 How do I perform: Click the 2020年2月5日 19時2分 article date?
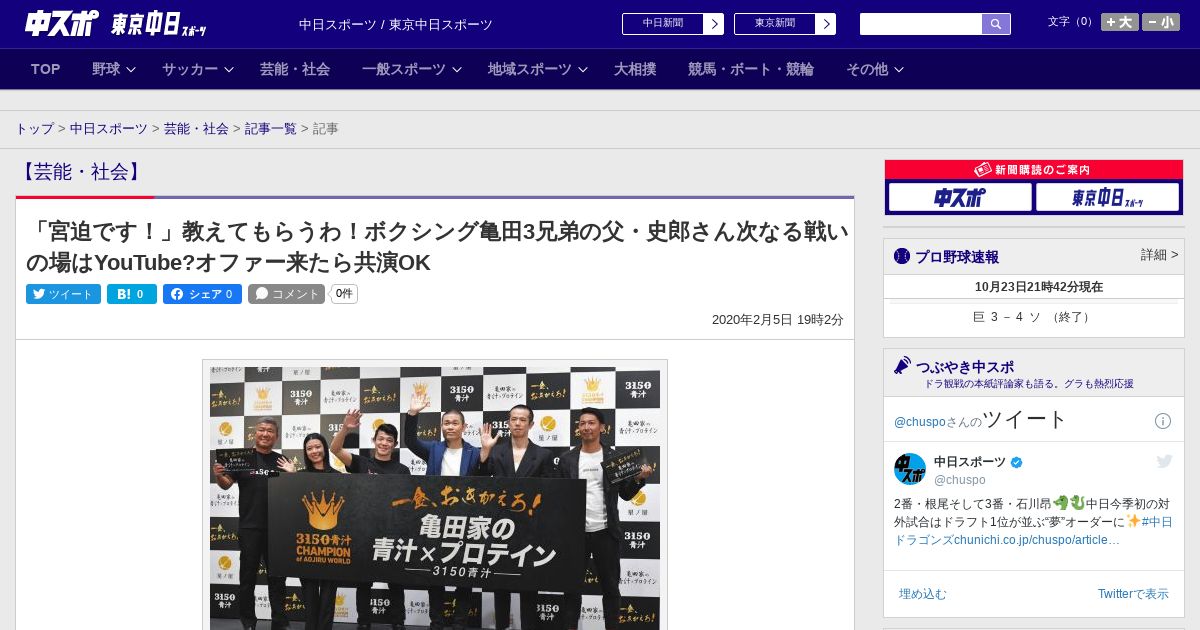(778, 320)
